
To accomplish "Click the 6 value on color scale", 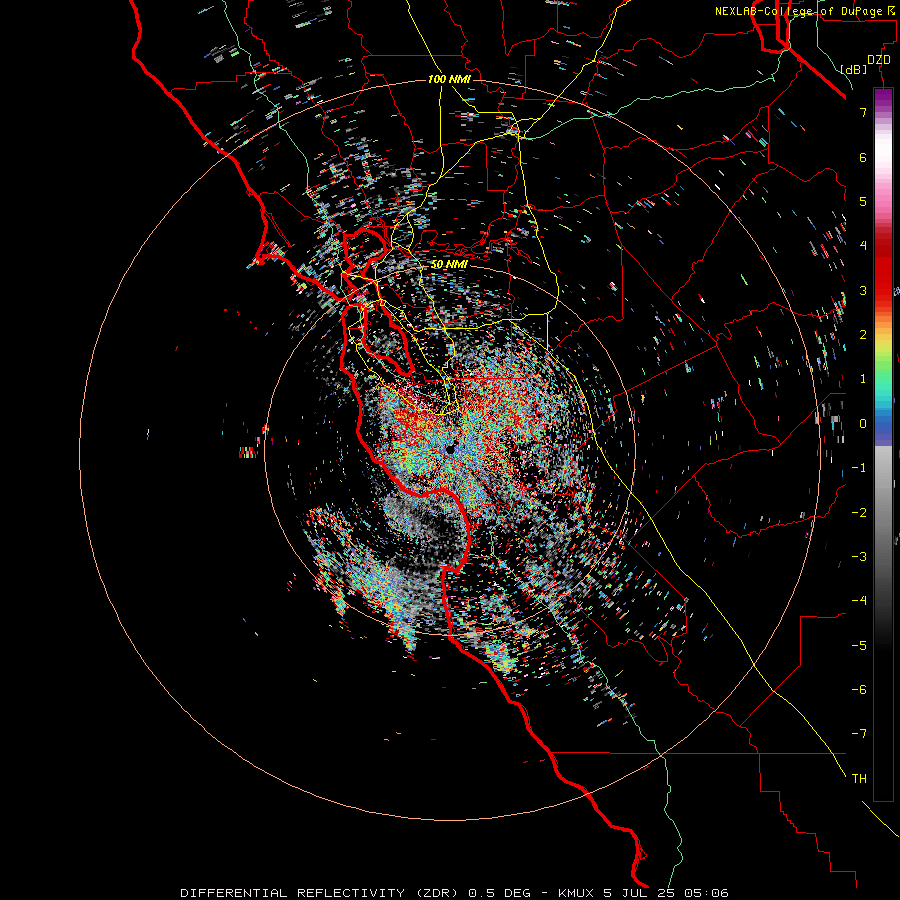I will tap(863, 157).
